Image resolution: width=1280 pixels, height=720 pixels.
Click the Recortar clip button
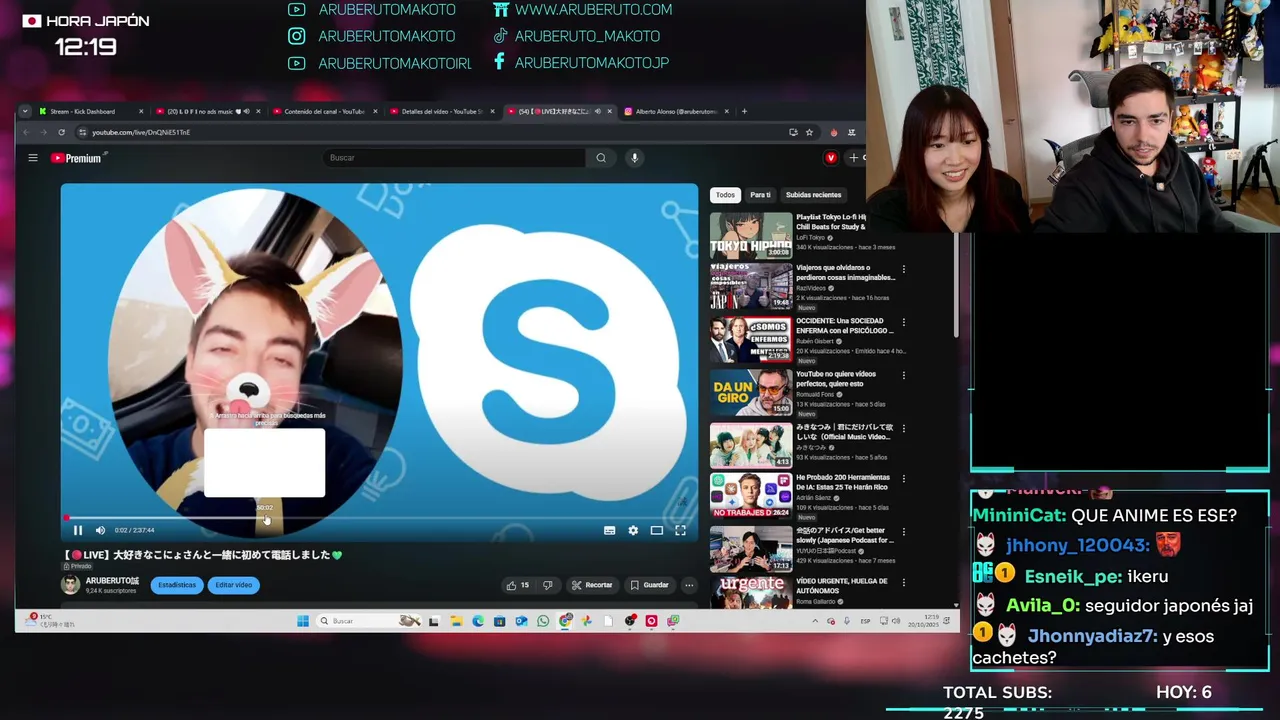[x=592, y=585]
